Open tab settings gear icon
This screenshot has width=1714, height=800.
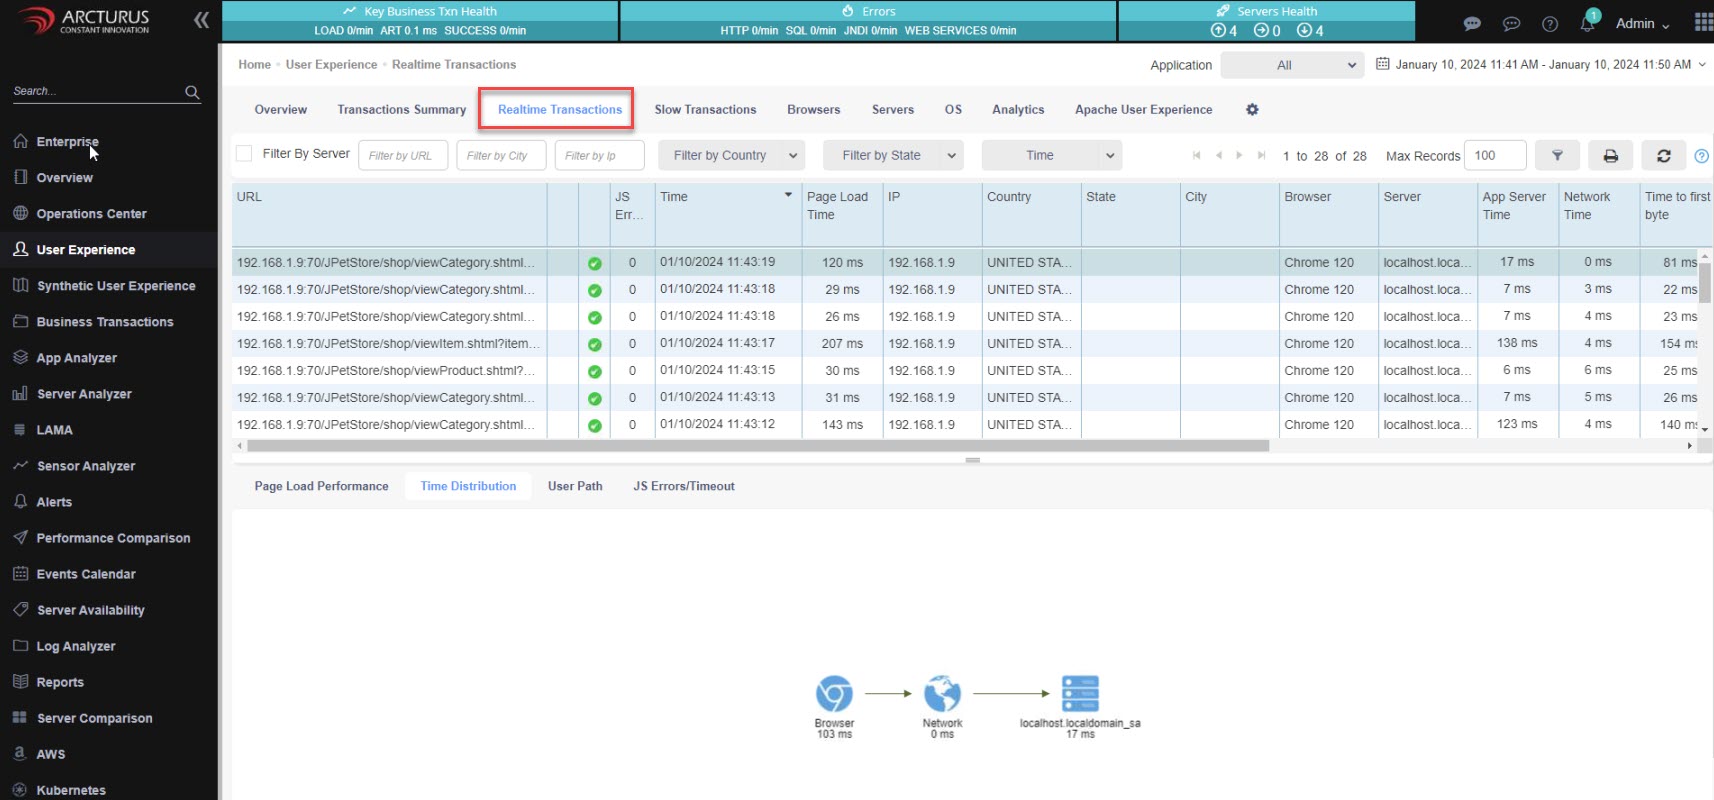pyautogui.click(x=1252, y=110)
